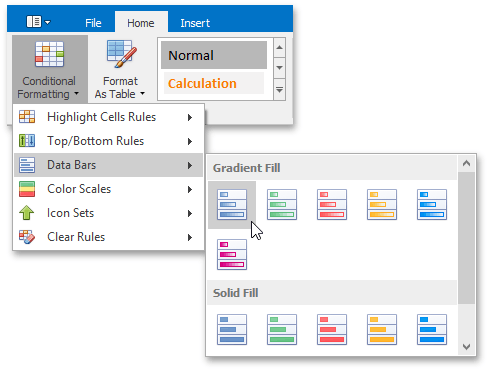Click the data bars gallery scroll down arrow

point(466,347)
